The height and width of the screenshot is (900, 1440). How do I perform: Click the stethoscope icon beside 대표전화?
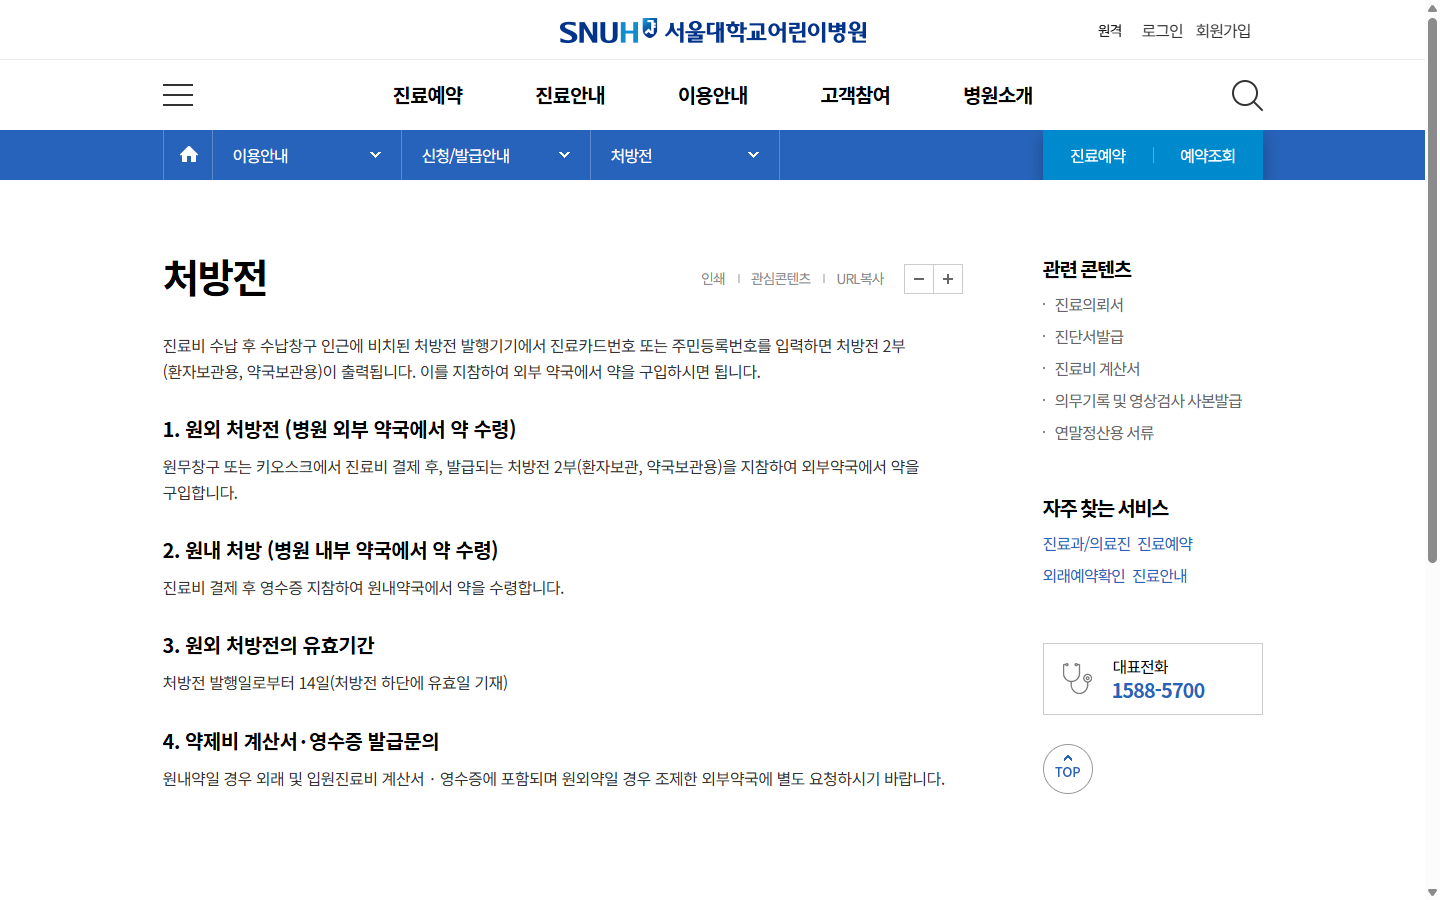pyautogui.click(x=1077, y=679)
